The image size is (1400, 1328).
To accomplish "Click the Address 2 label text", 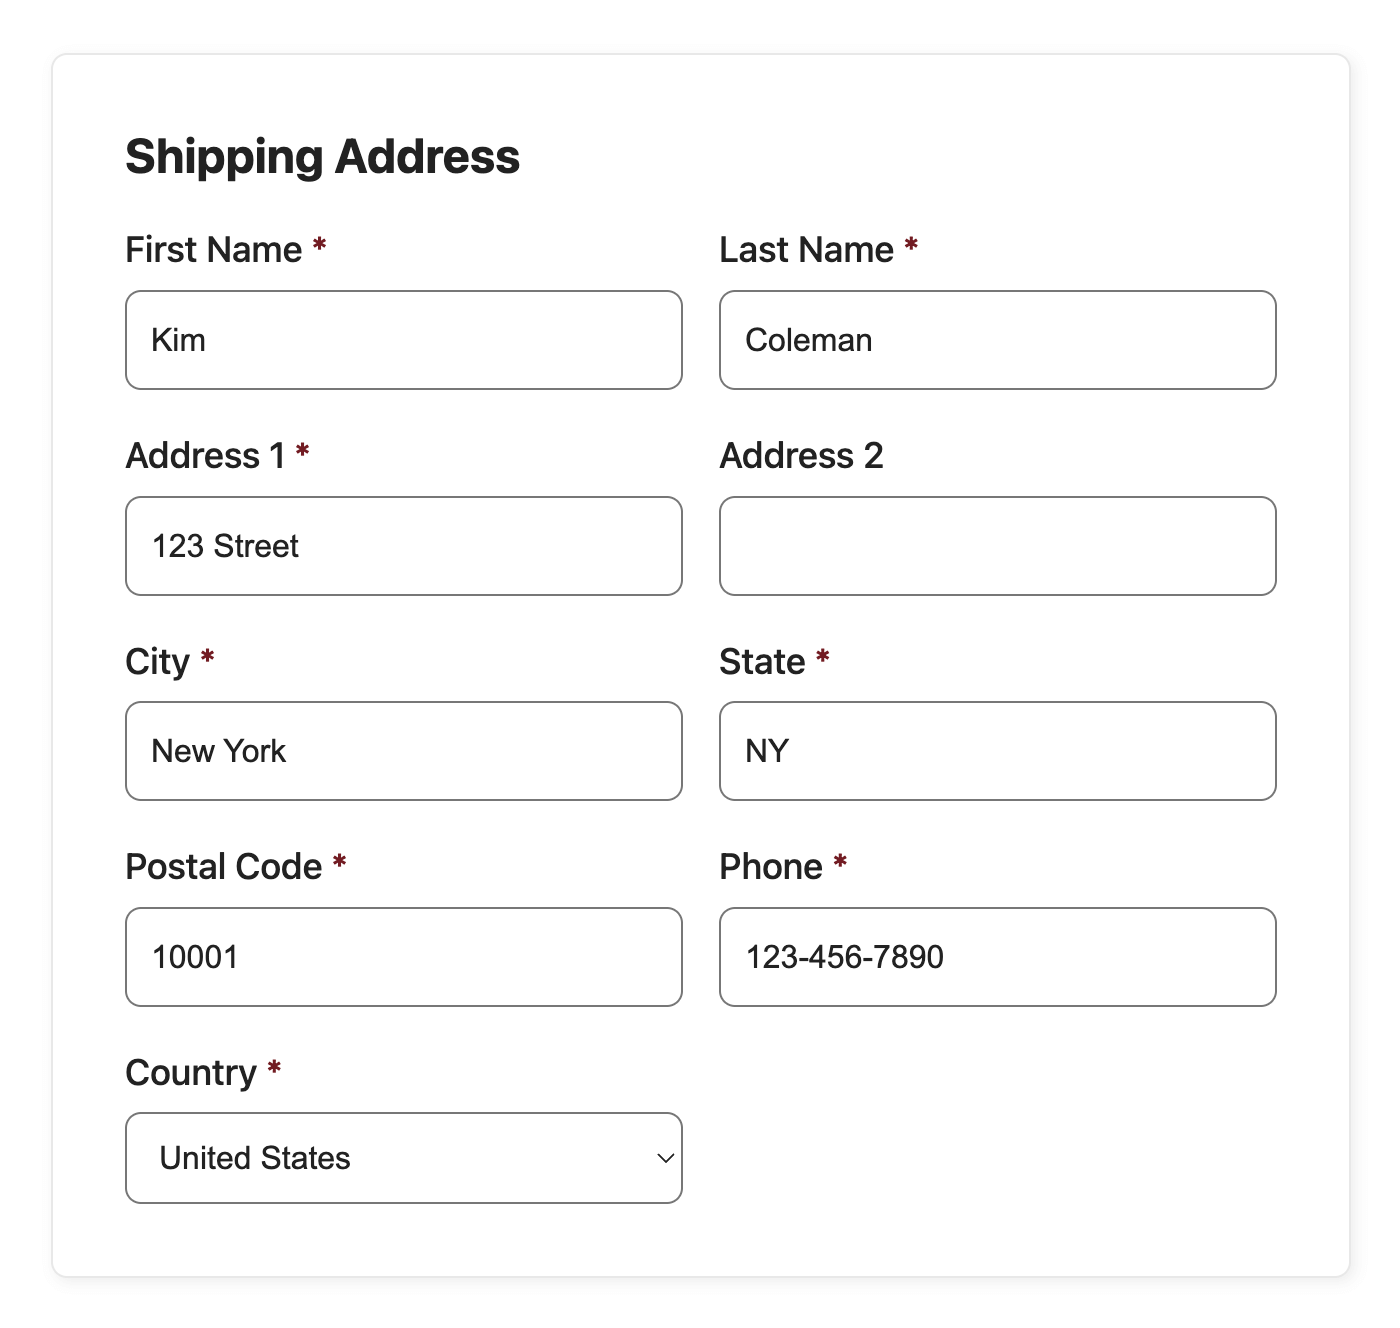I will (802, 456).
